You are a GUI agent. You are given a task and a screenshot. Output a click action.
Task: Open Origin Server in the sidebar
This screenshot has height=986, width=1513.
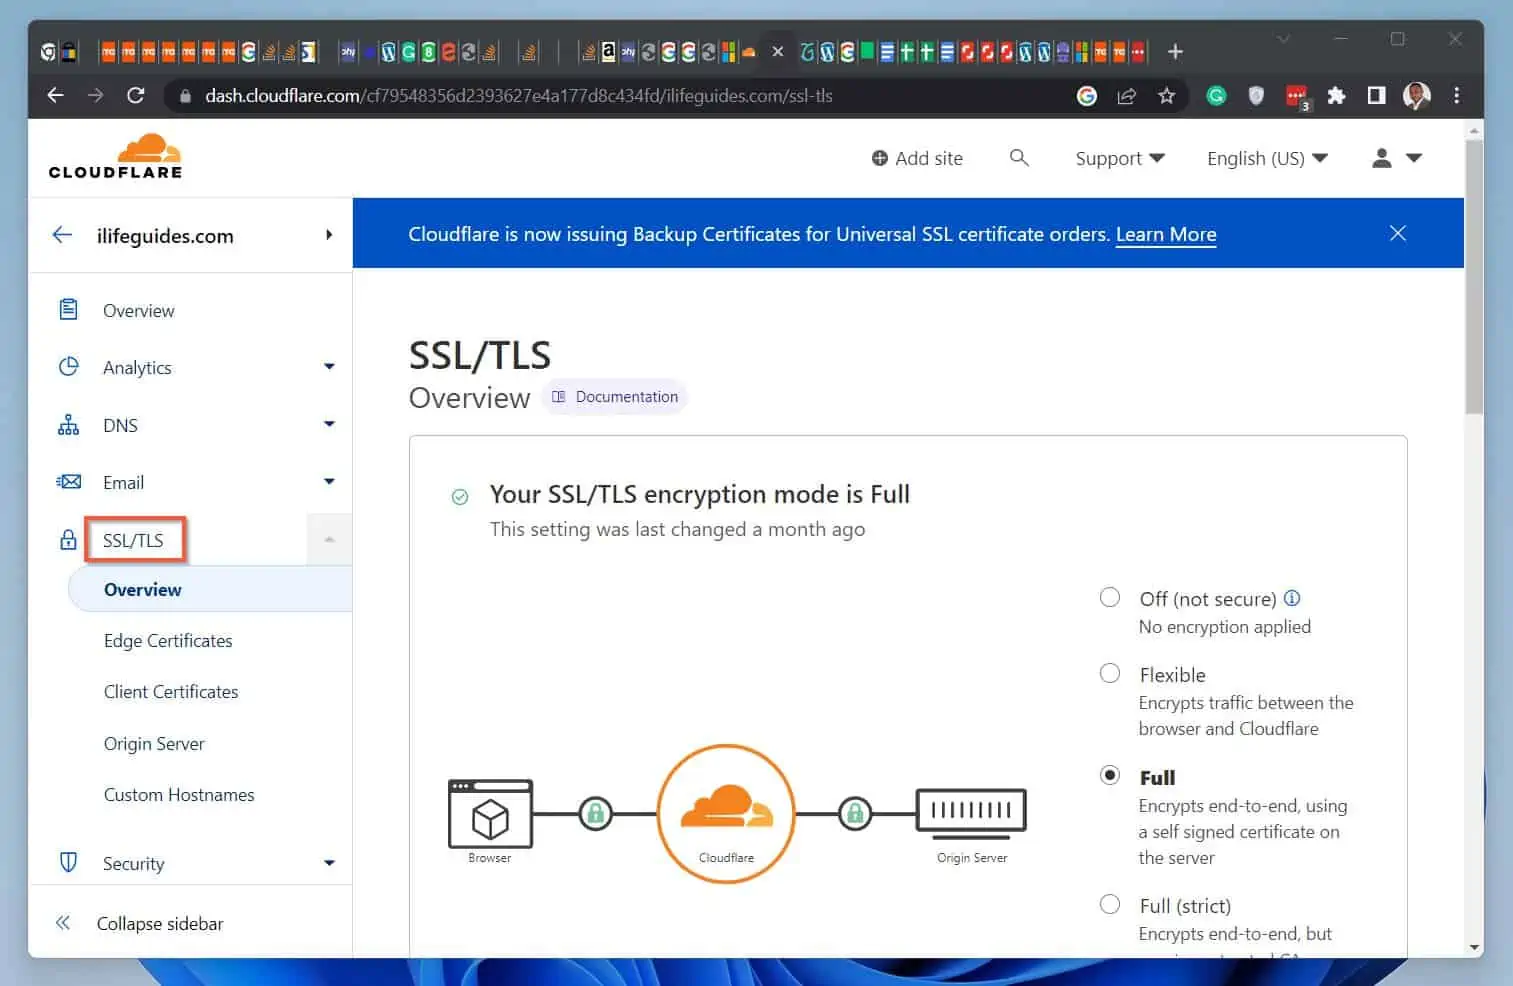coord(154,744)
